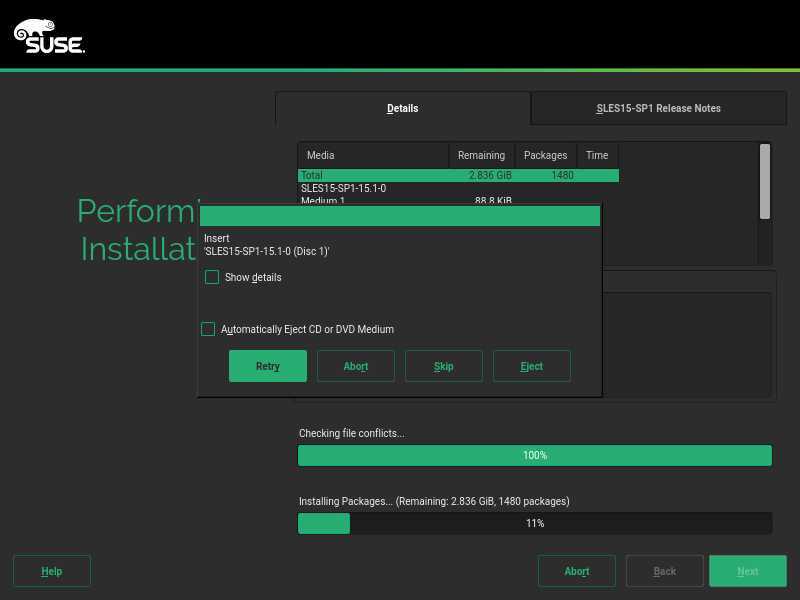
Task: Sort by Packages column header
Action: [x=545, y=155]
